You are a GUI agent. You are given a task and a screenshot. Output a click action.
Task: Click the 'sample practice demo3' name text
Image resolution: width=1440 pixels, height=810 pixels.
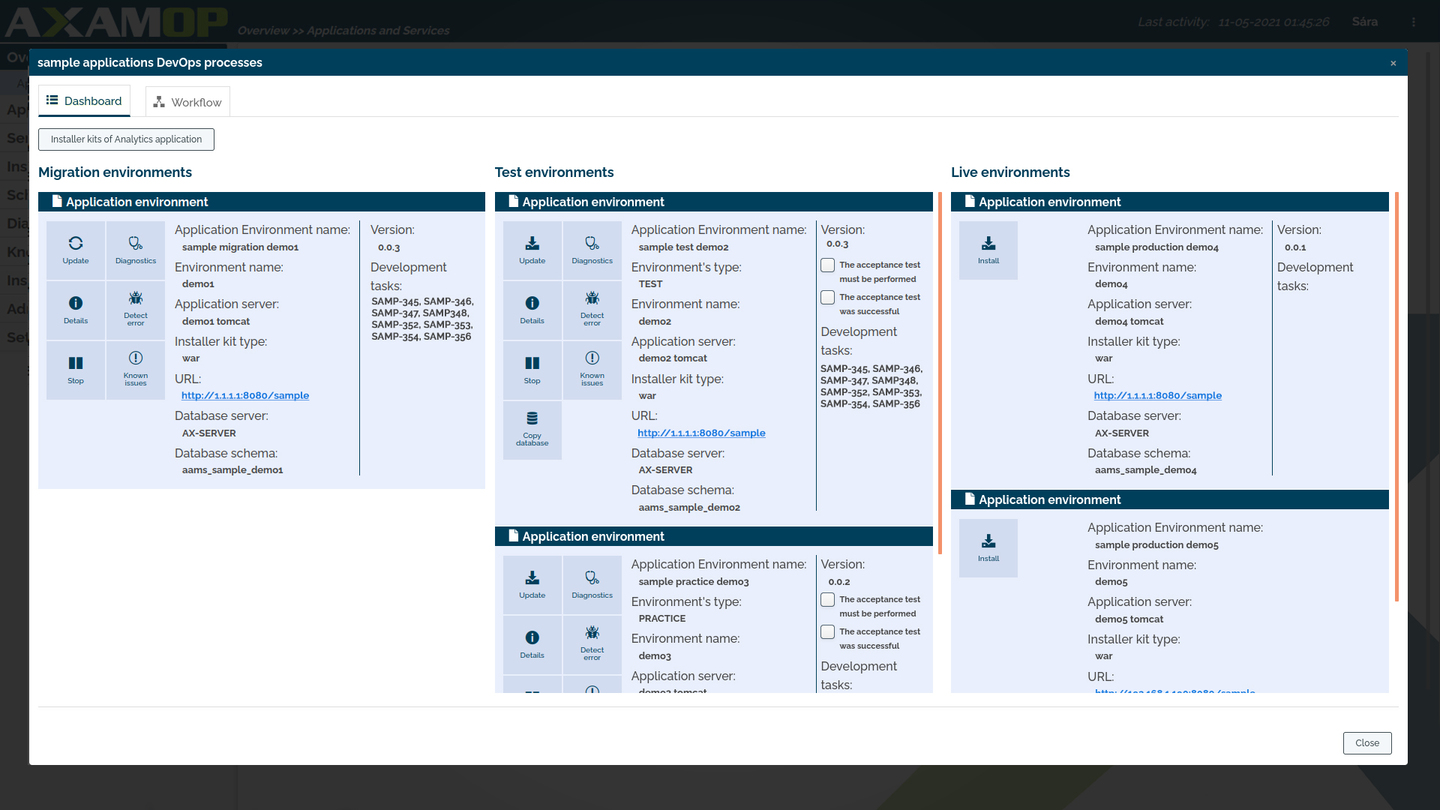point(693,582)
